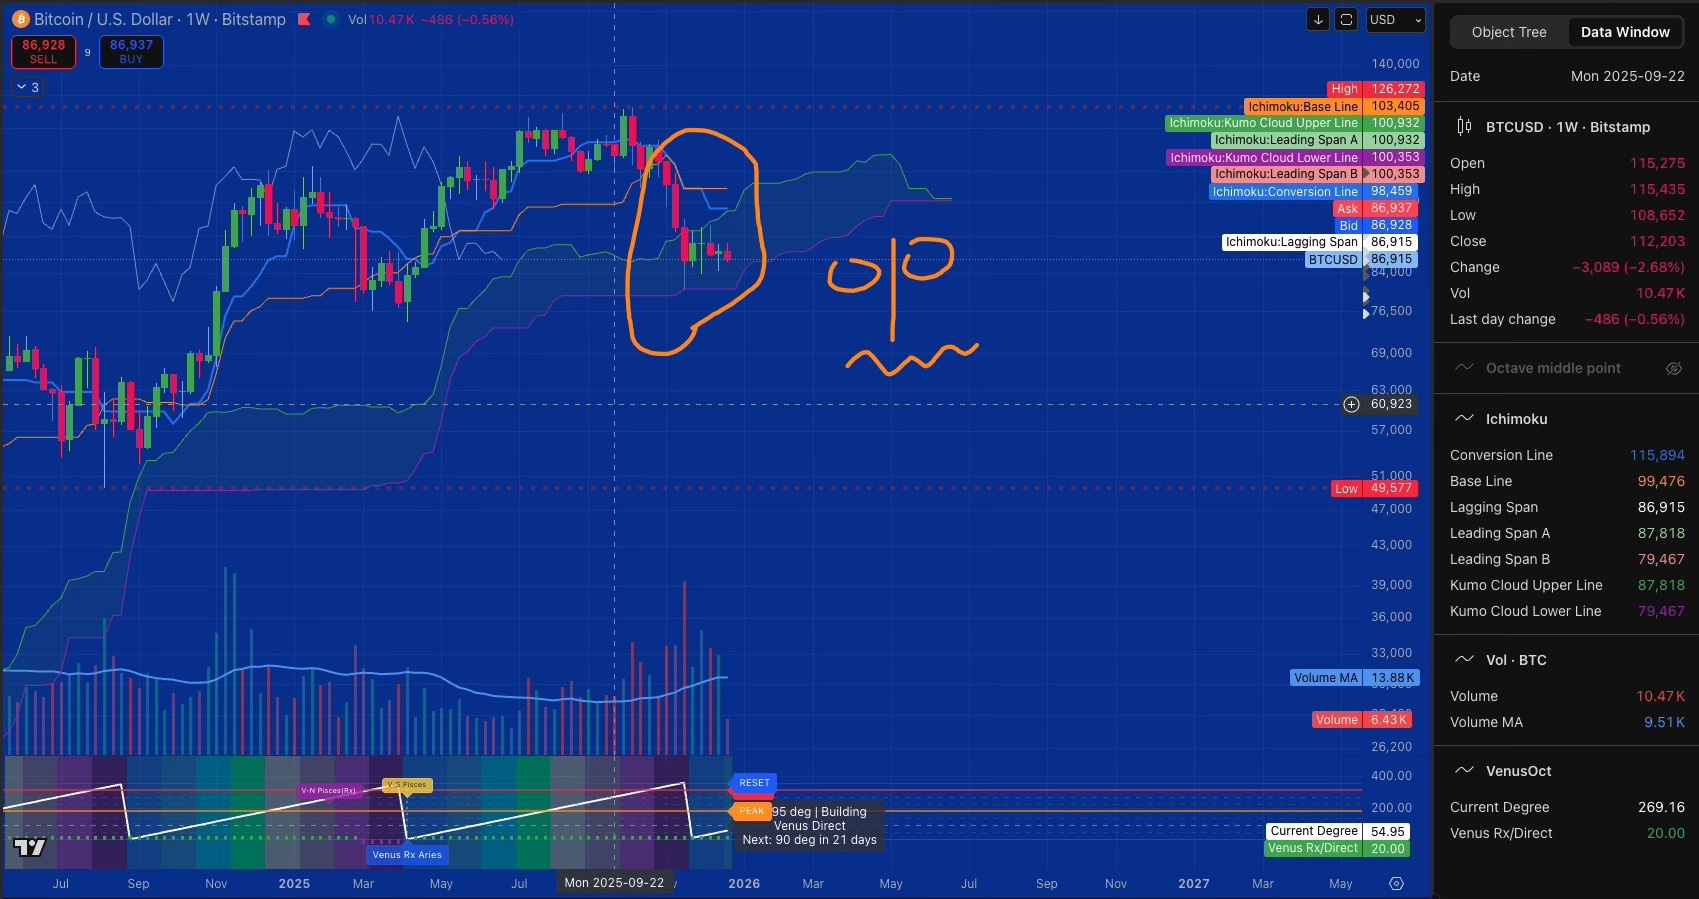
Task: Click the Ichimoku:Leading Span A scale label
Action: [x=1317, y=140]
